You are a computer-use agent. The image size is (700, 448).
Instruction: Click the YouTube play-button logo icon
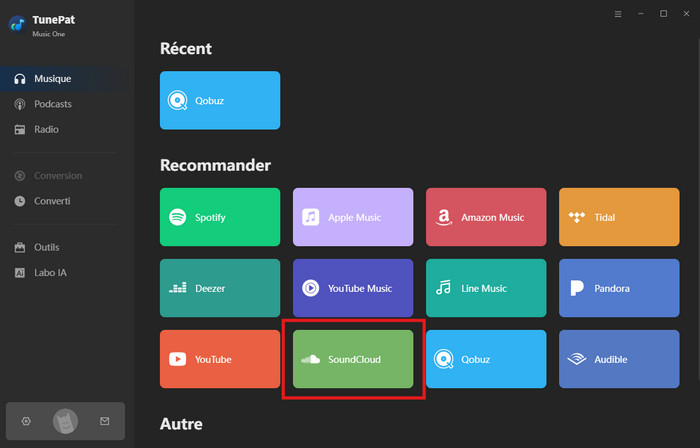click(178, 359)
